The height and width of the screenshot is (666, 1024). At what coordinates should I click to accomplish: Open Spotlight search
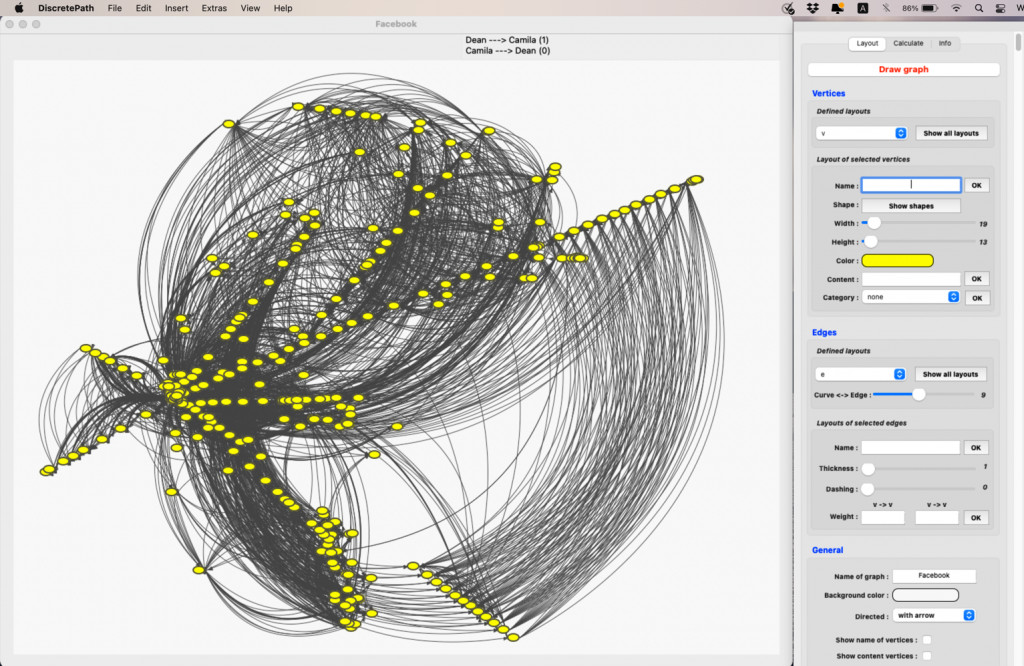click(x=978, y=8)
